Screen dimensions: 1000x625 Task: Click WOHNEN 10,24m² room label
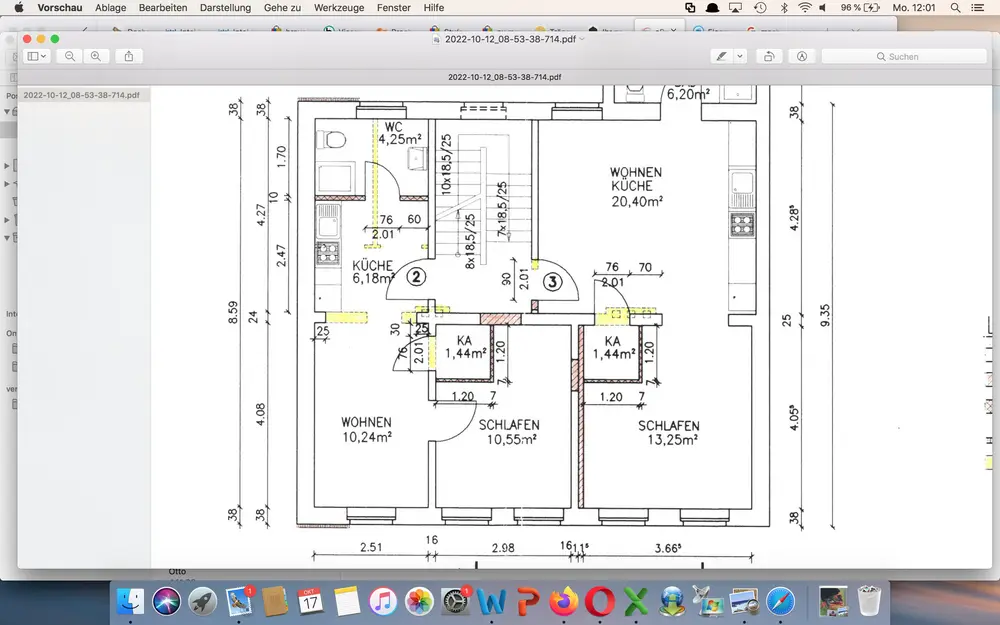pos(366,429)
